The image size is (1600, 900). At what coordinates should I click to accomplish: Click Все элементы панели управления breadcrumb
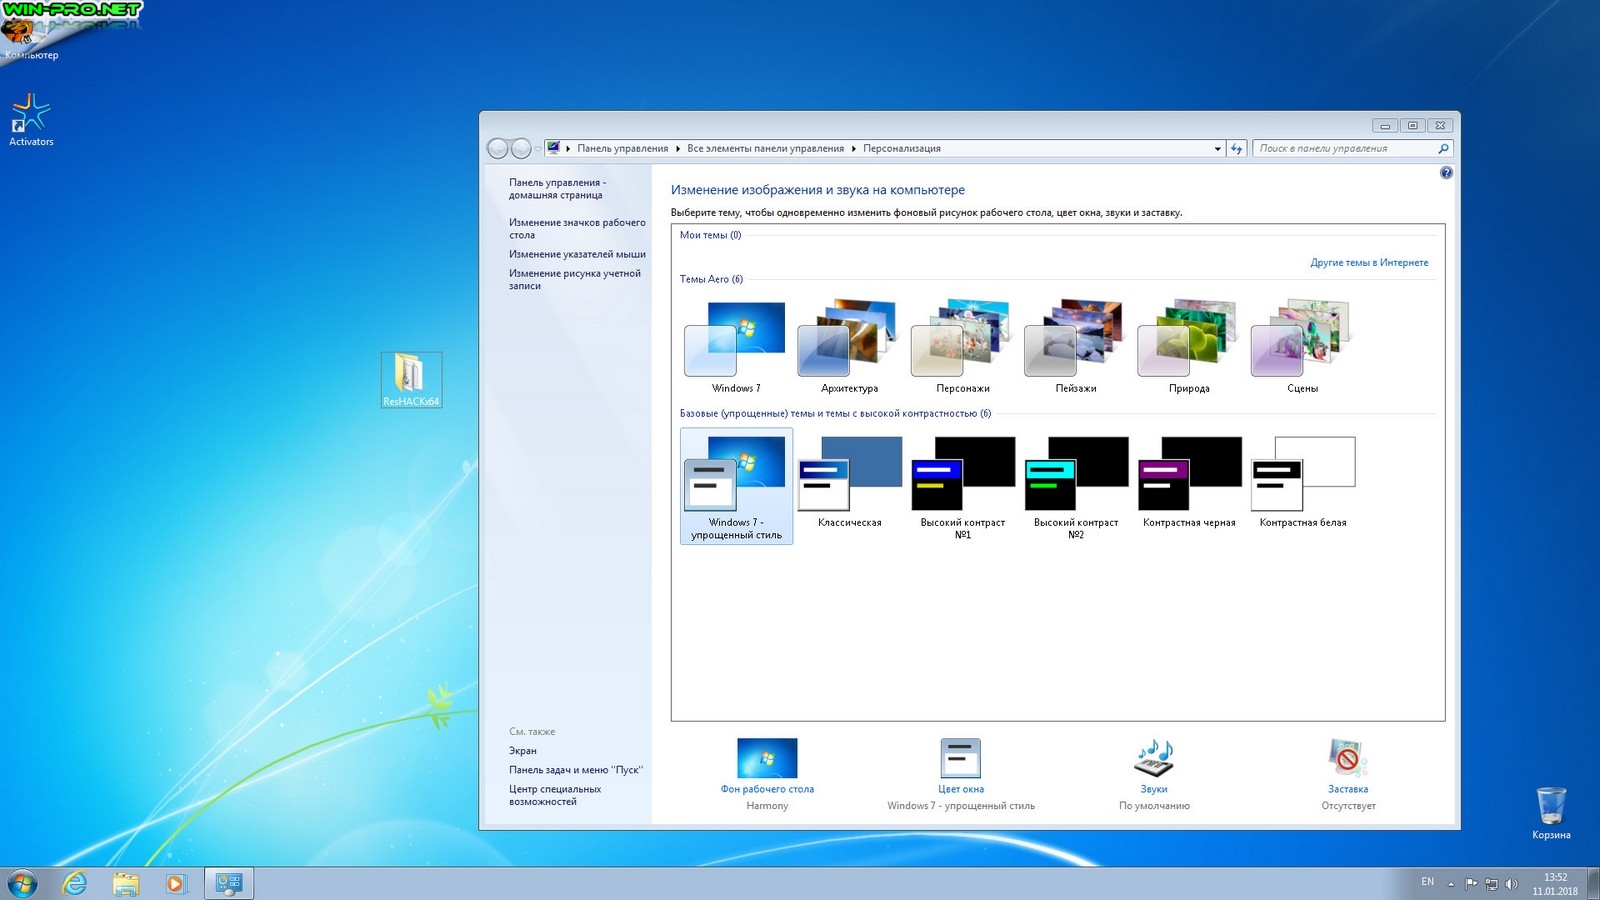765,149
